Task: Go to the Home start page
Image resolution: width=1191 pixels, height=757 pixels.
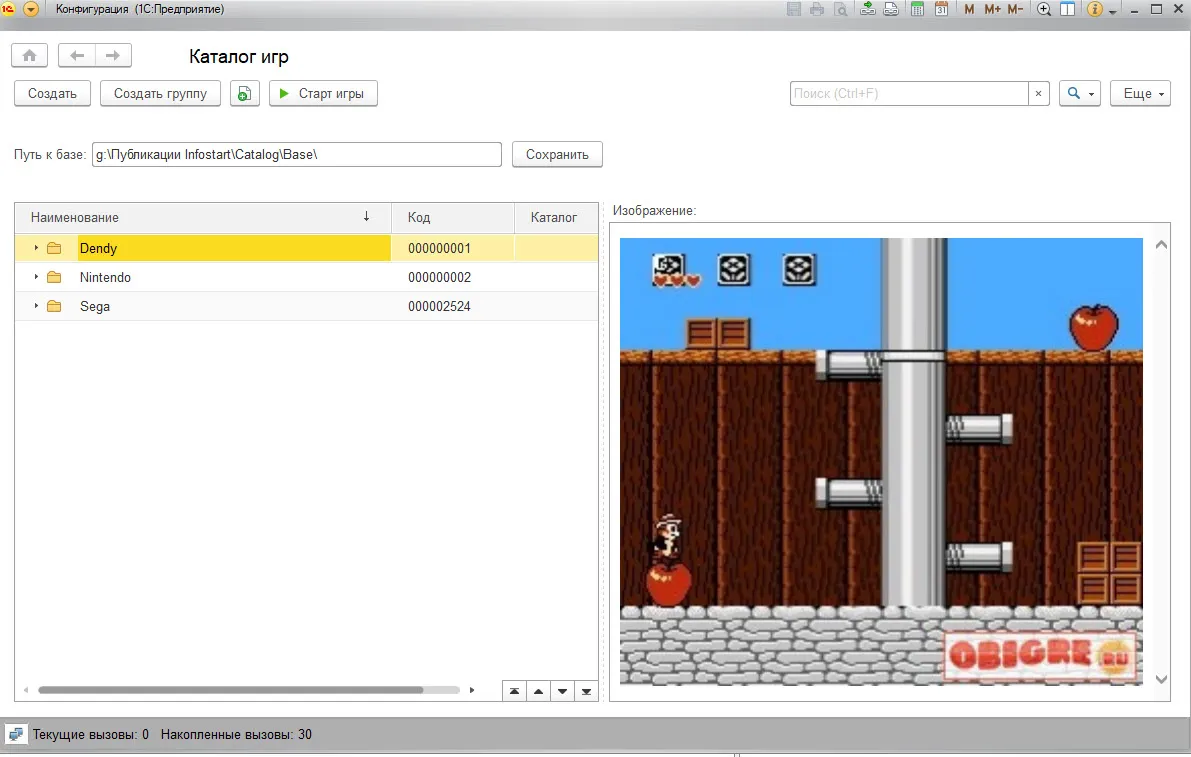Action: [x=30, y=55]
